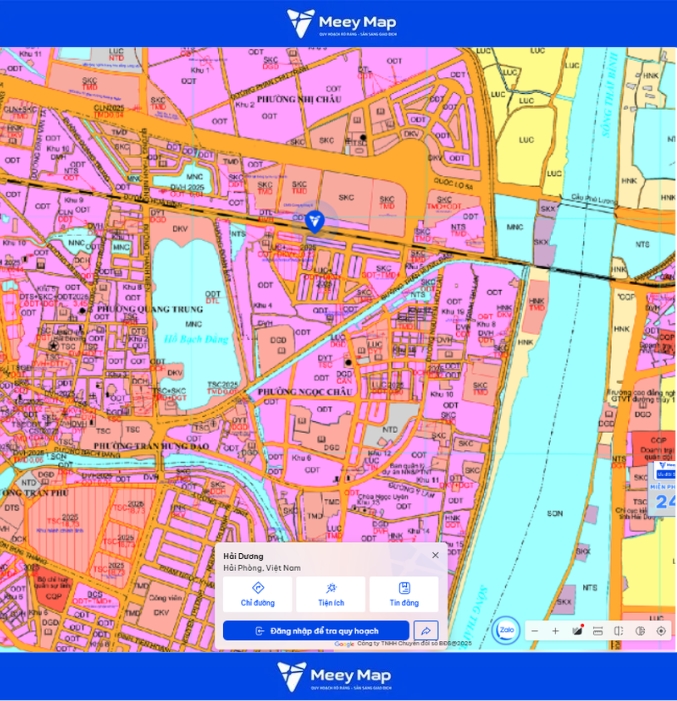Click the top Meey Map logo
The height and width of the screenshot is (701, 677).
tap(342, 23)
